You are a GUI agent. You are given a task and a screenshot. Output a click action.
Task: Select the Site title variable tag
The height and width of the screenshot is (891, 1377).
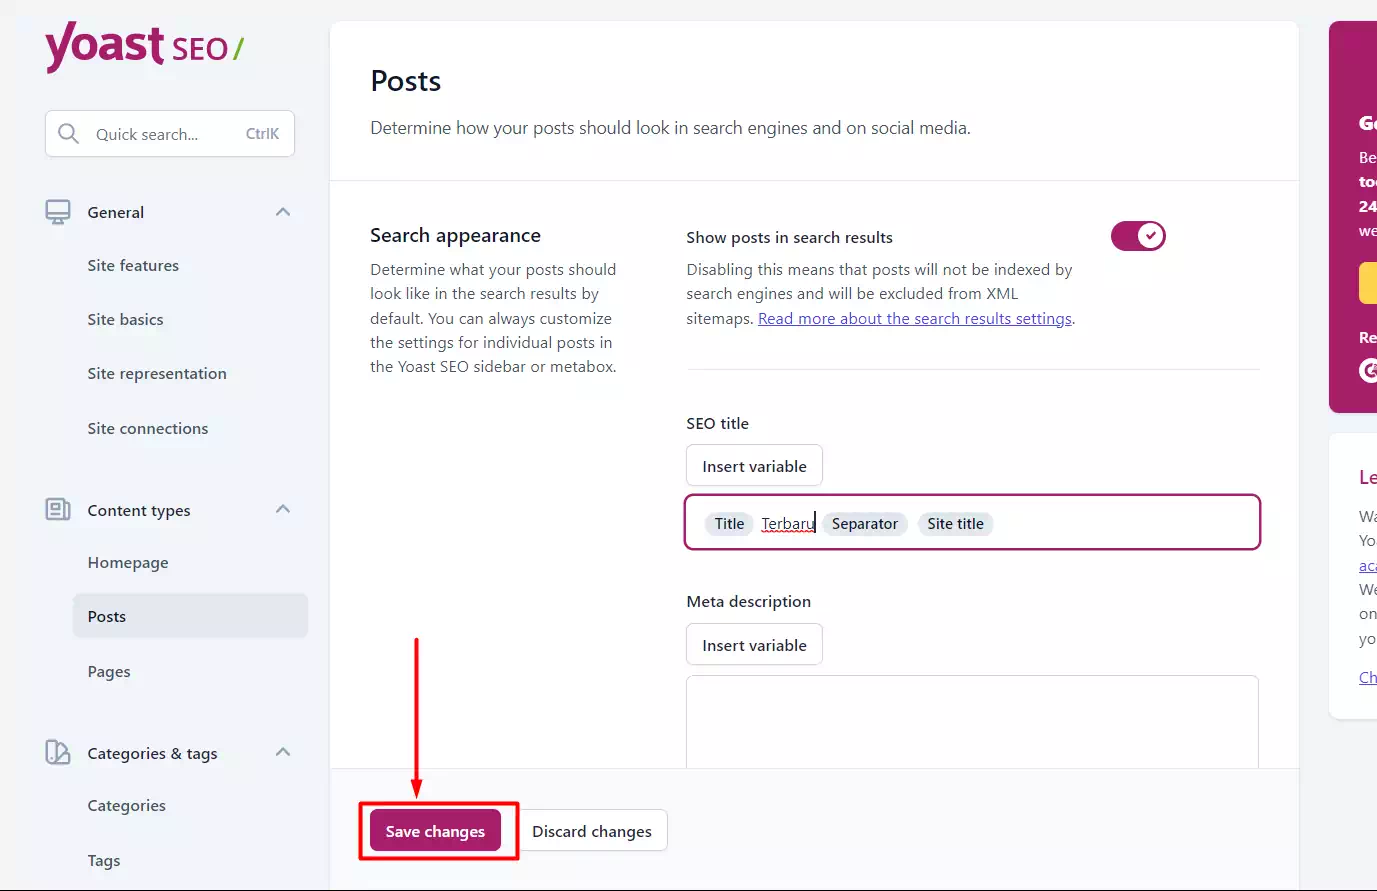pyautogui.click(x=955, y=523)
